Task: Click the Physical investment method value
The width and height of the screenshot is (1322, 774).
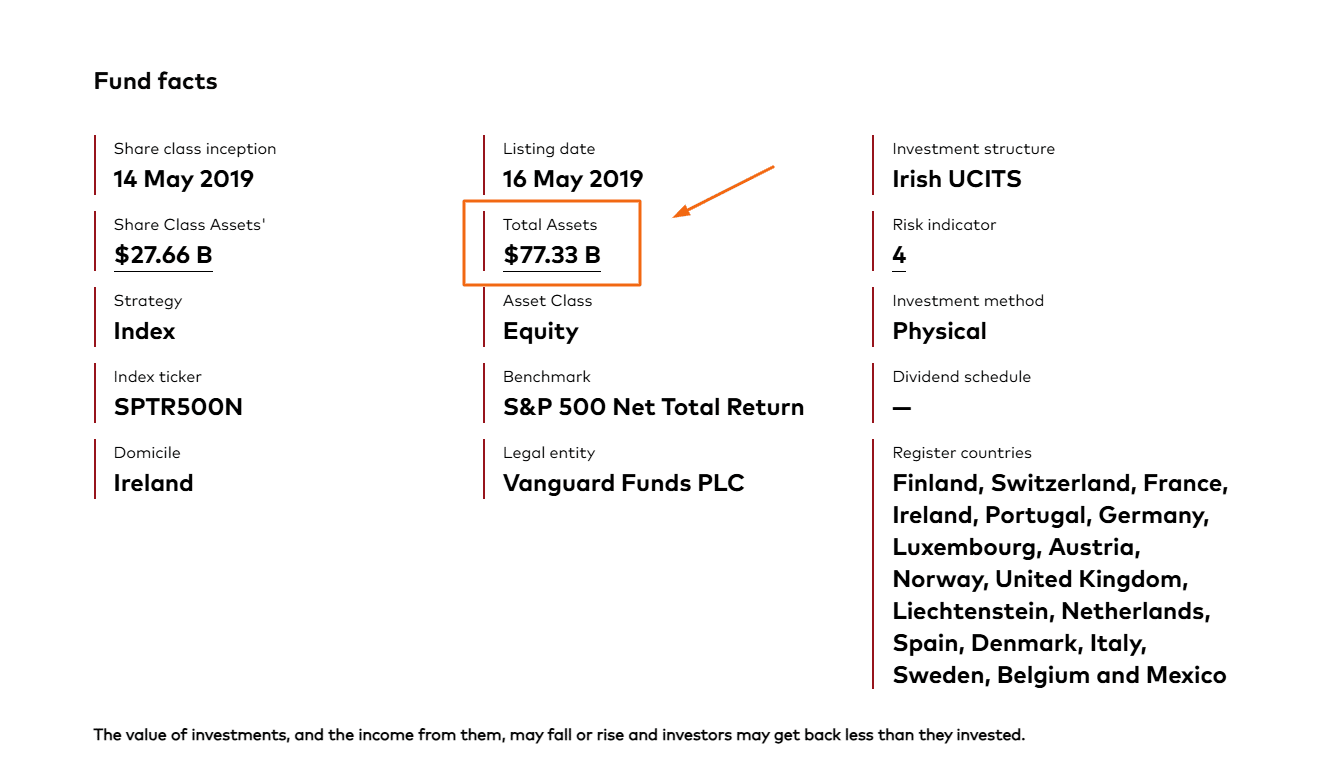Action: [x=939, y=332]
